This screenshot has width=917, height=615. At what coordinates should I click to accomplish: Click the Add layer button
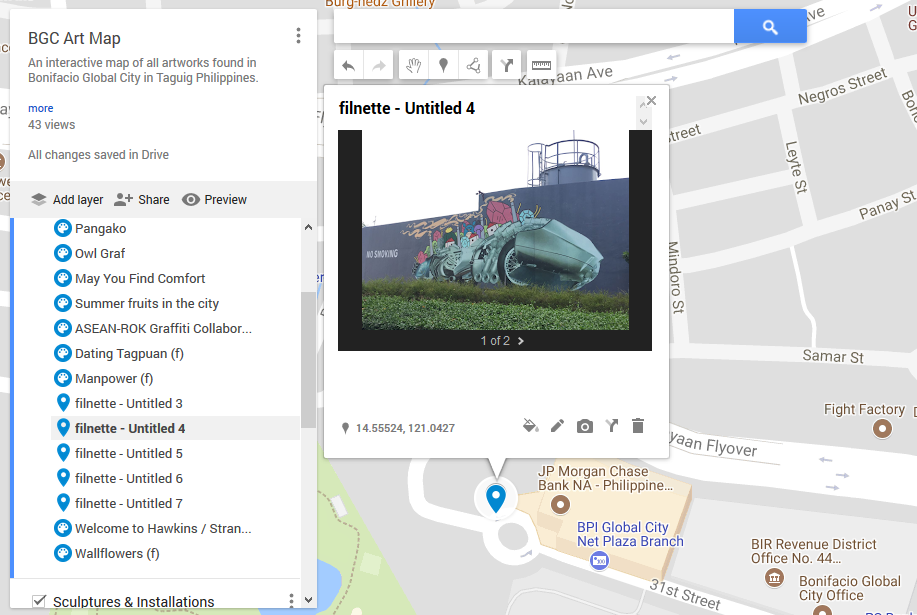[67, 200]
